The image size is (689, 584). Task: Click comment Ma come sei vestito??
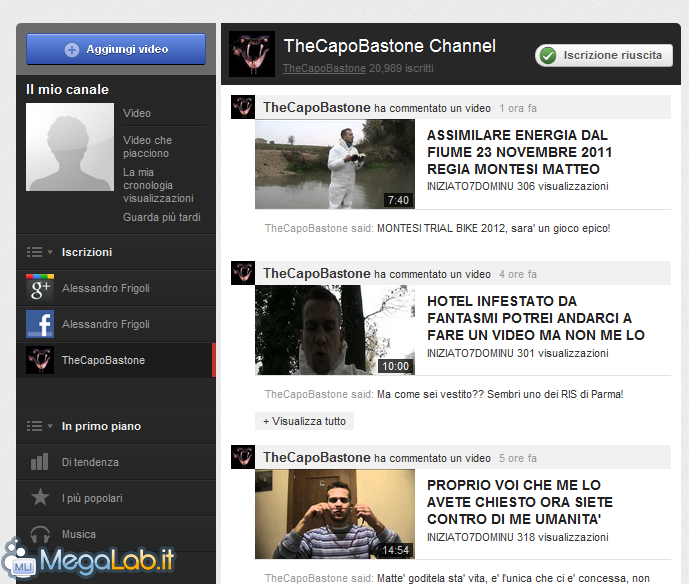tap(500, 395)
